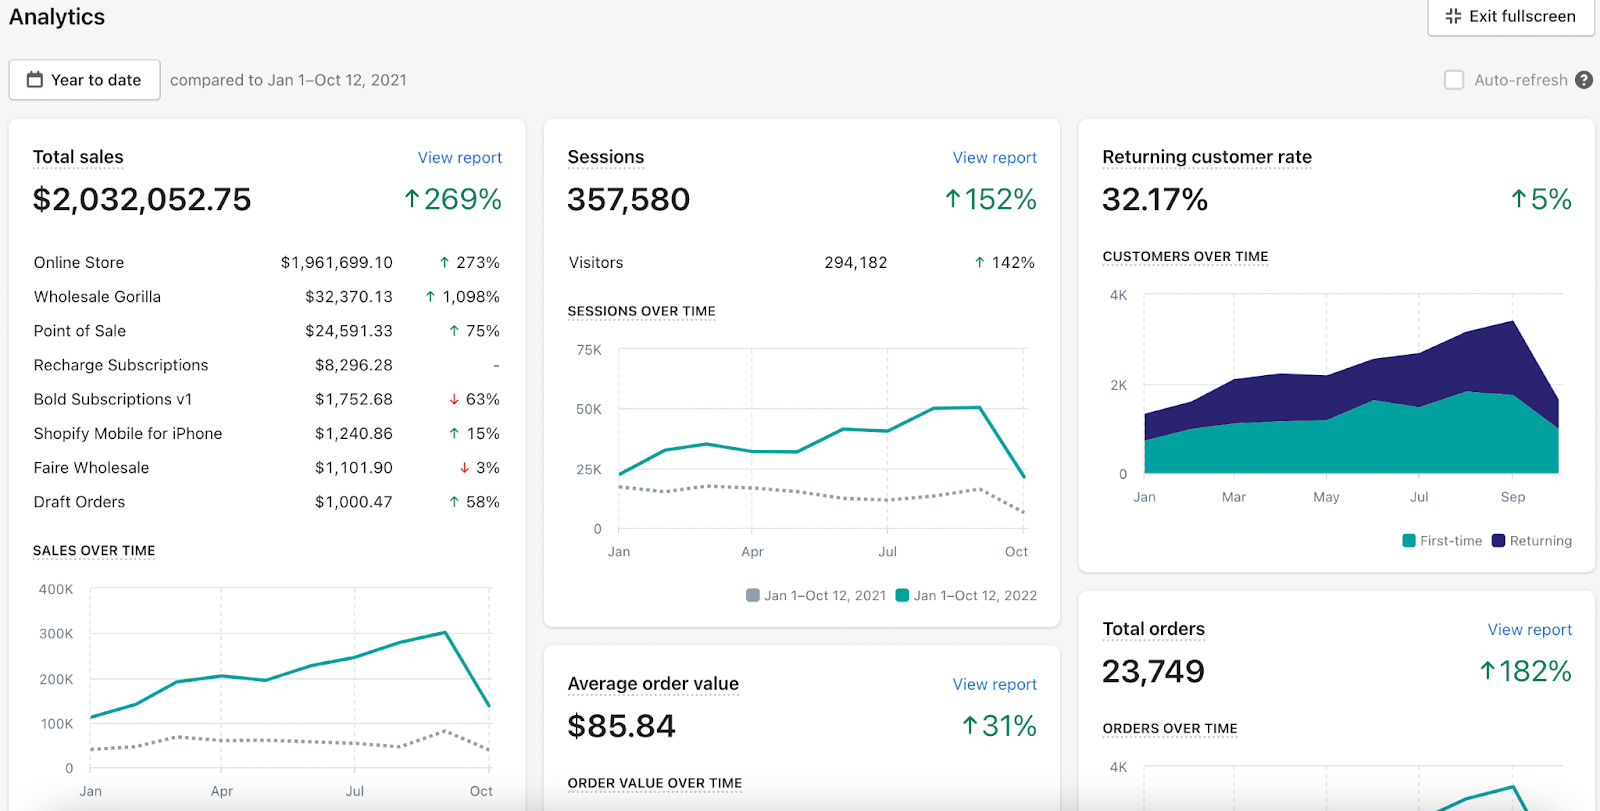Click the CUSTOMERS OVER TIME heading

(x=1185, y=257)
